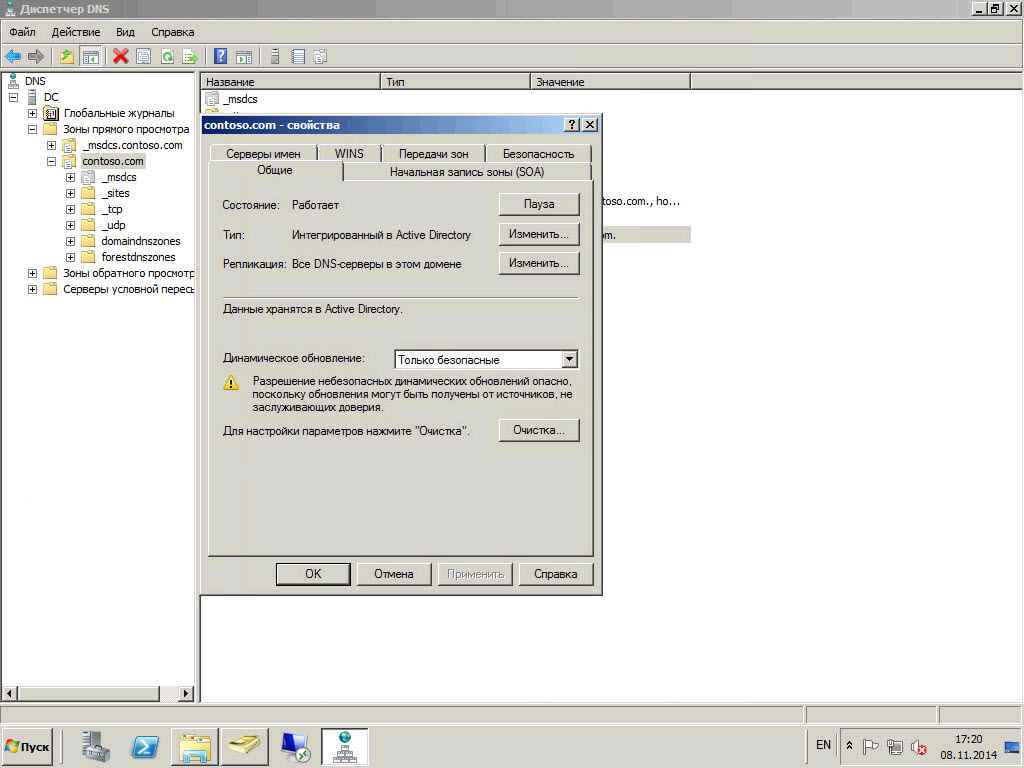Select the domaindnszones tree item

(x=140, y=241)
